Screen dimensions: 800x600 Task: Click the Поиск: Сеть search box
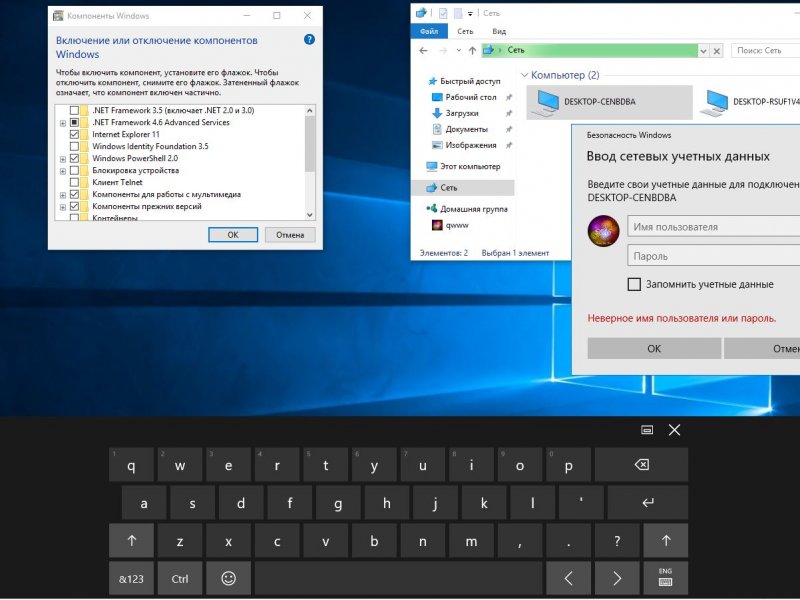coord(765,51)
